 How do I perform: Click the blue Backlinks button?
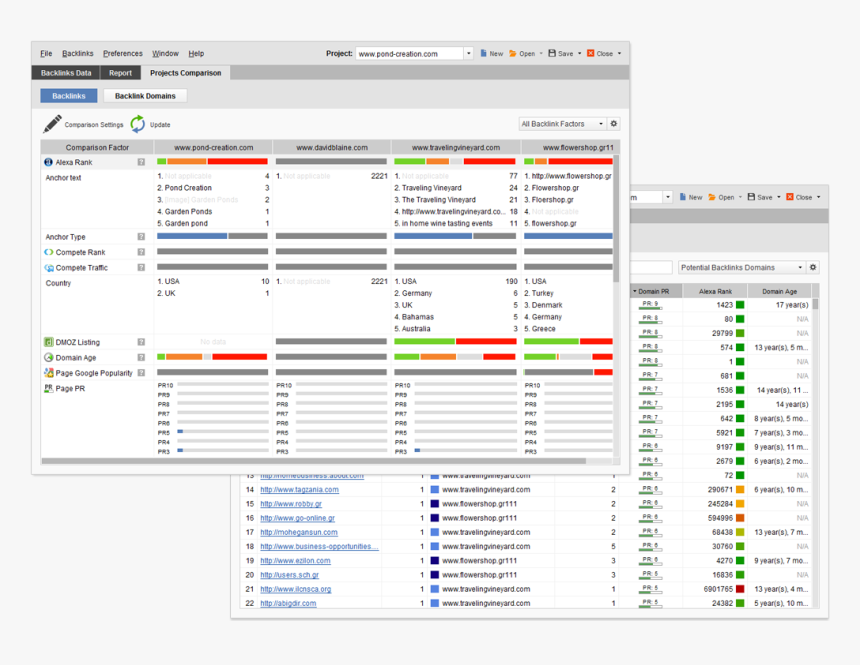pos(69,95)
